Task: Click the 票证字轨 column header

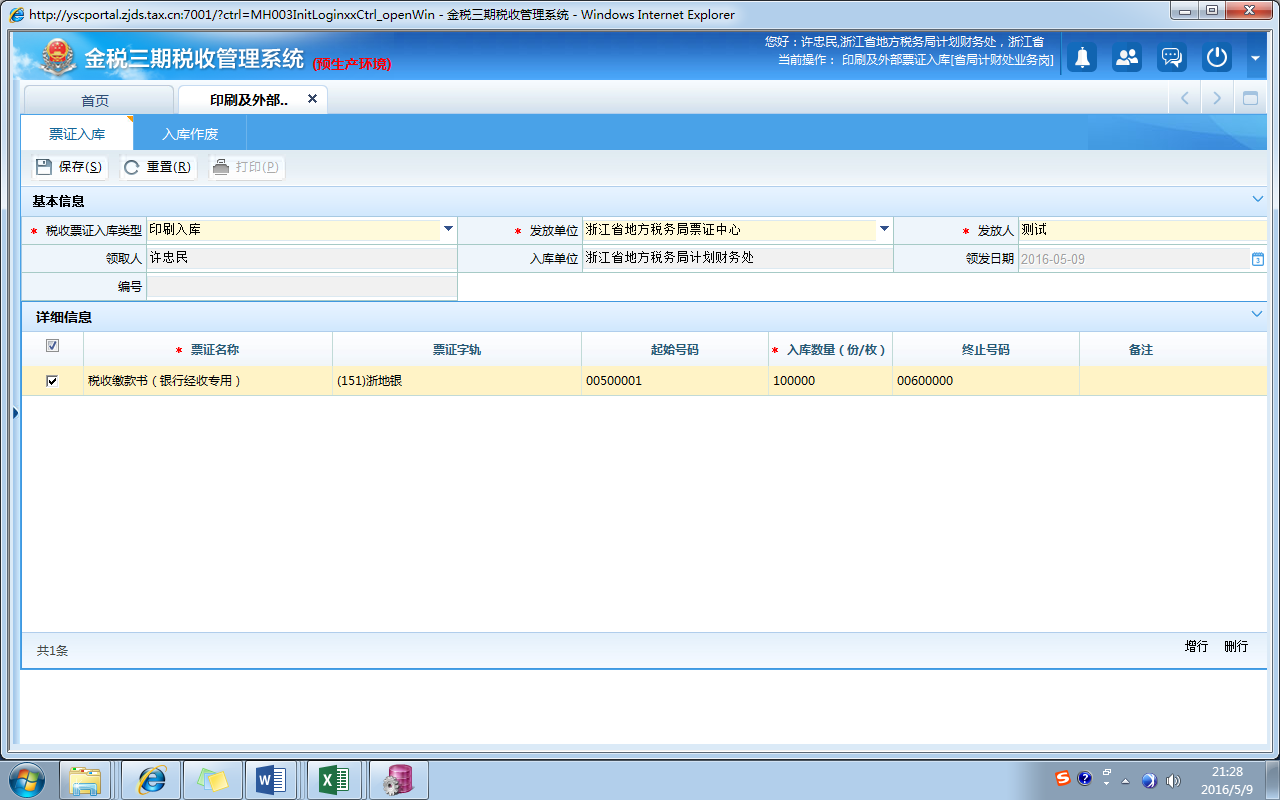Action: [x=457, y=350]
